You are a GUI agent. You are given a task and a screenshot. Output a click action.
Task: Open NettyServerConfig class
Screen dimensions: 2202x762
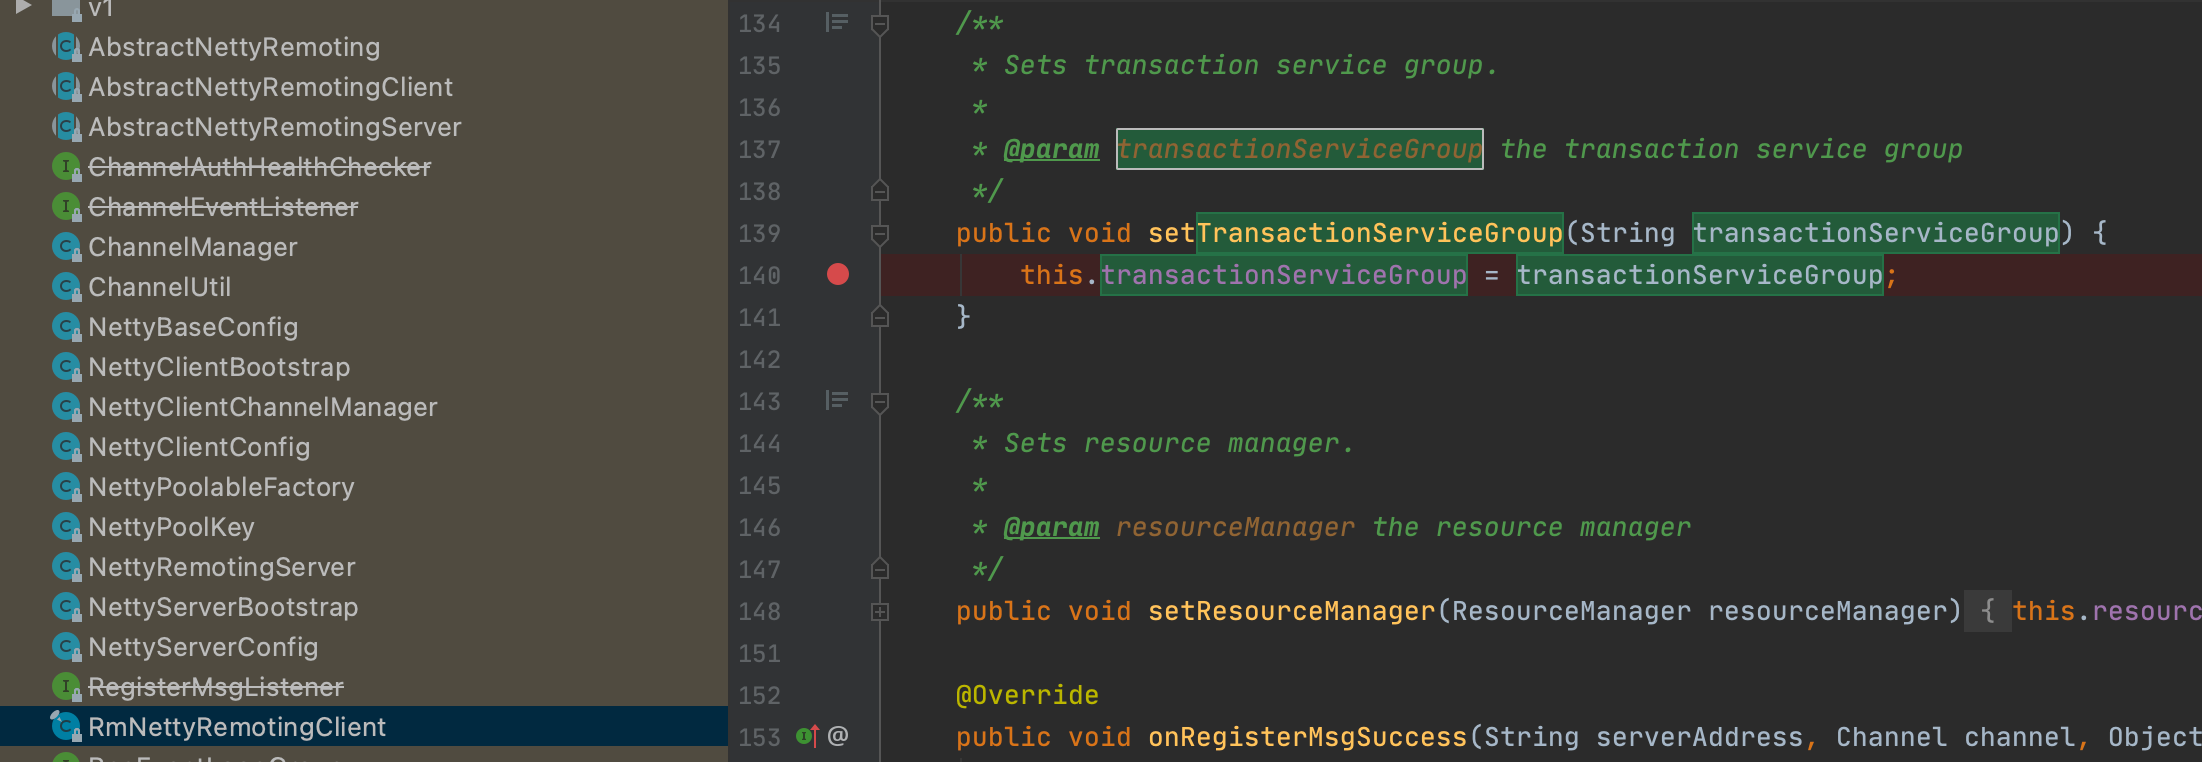203,647
